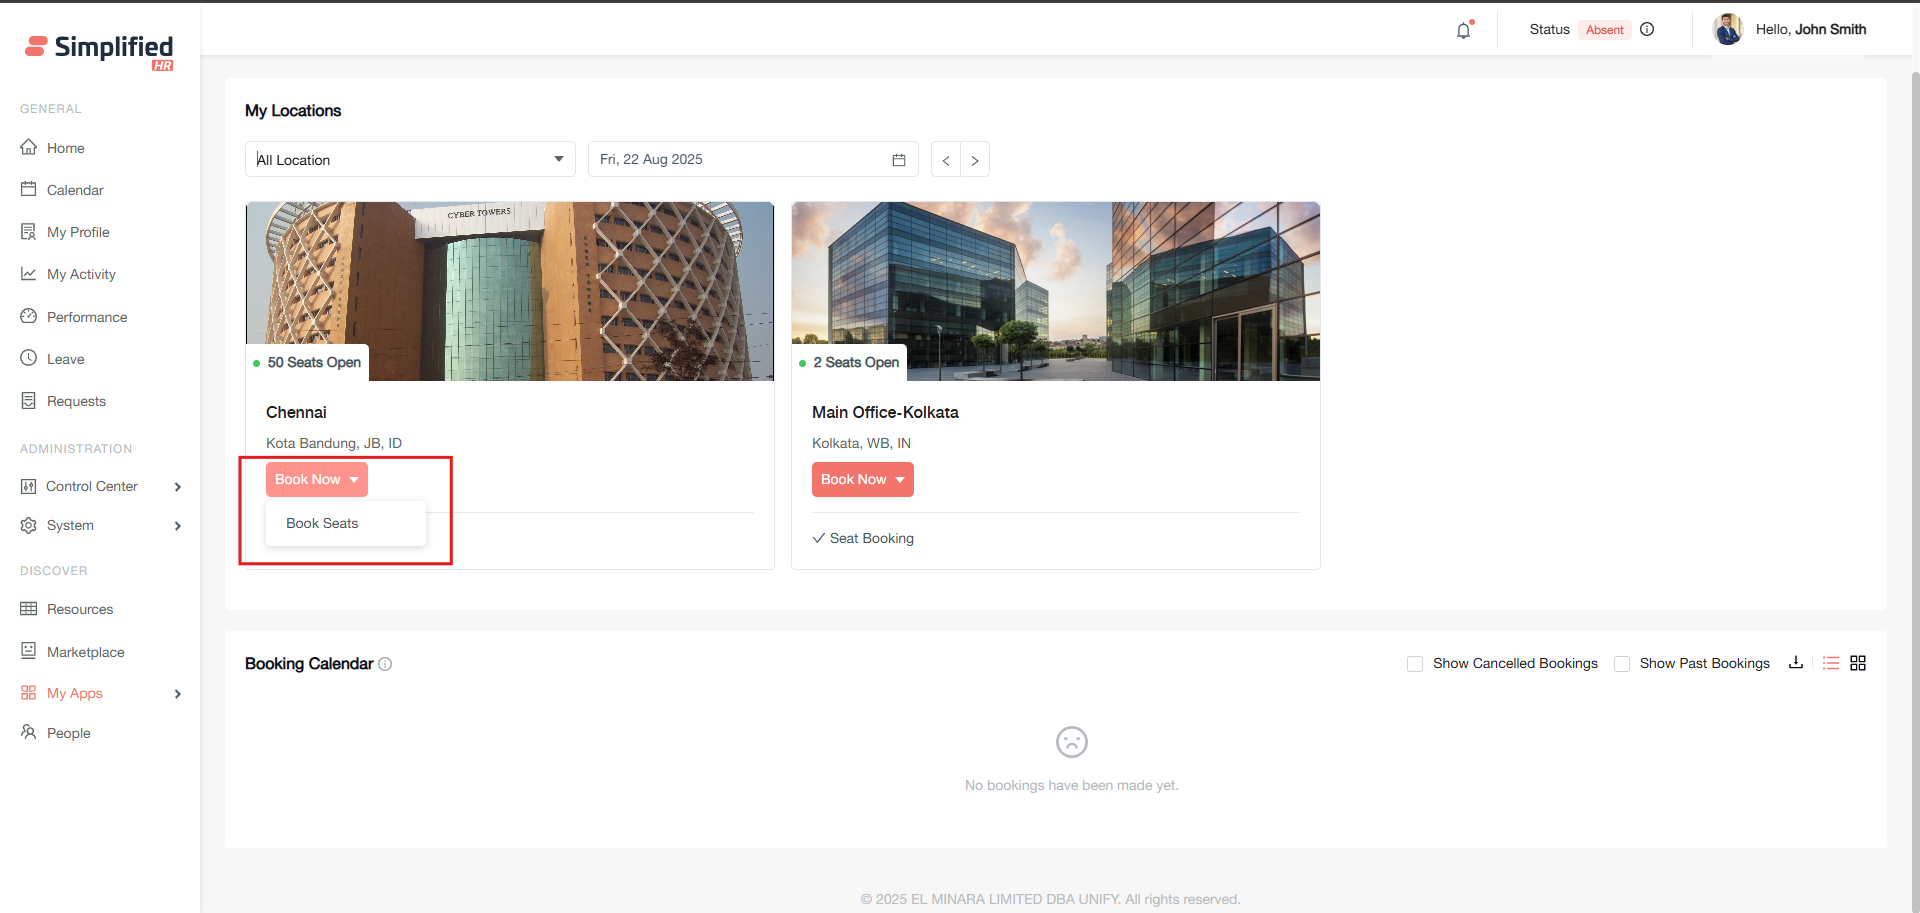Choose Book Seats from the dropdown menu
Screen dimensions: 1920x913
[322, 523]
